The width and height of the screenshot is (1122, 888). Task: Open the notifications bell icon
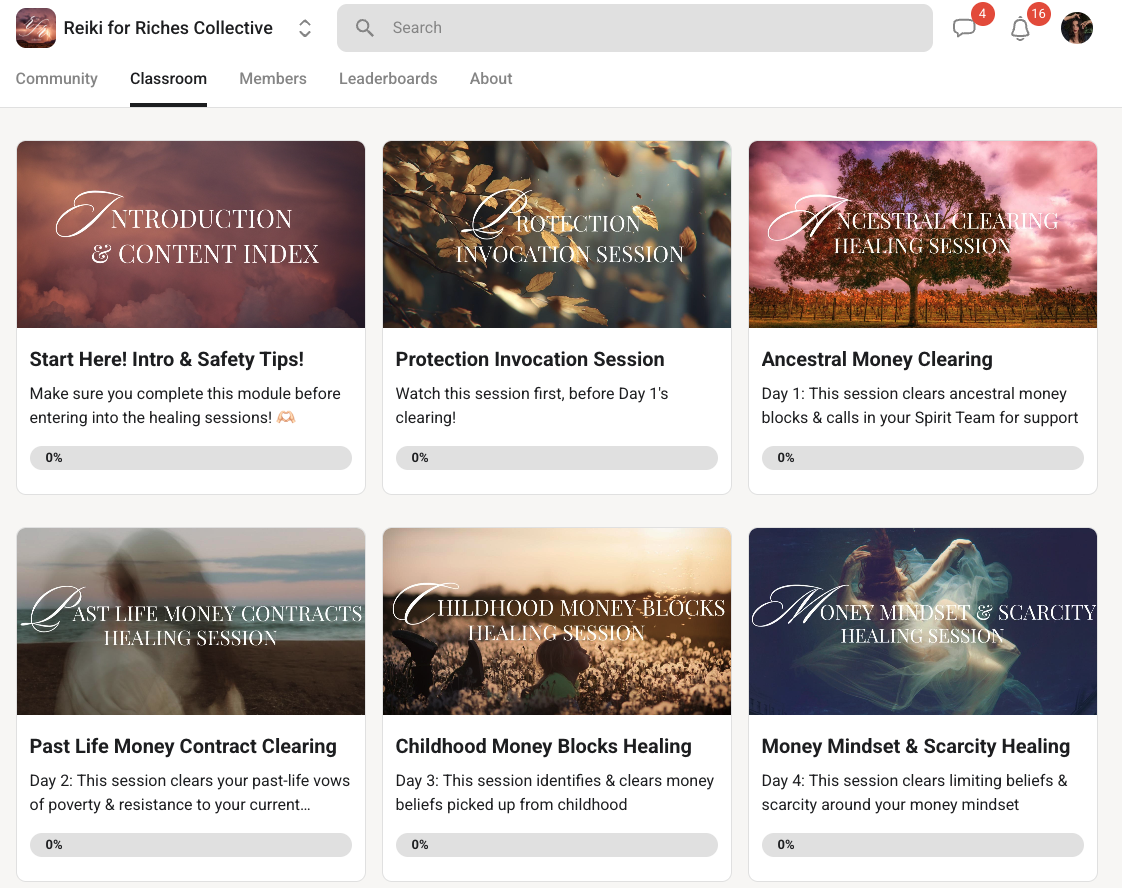pos(1020,29)
